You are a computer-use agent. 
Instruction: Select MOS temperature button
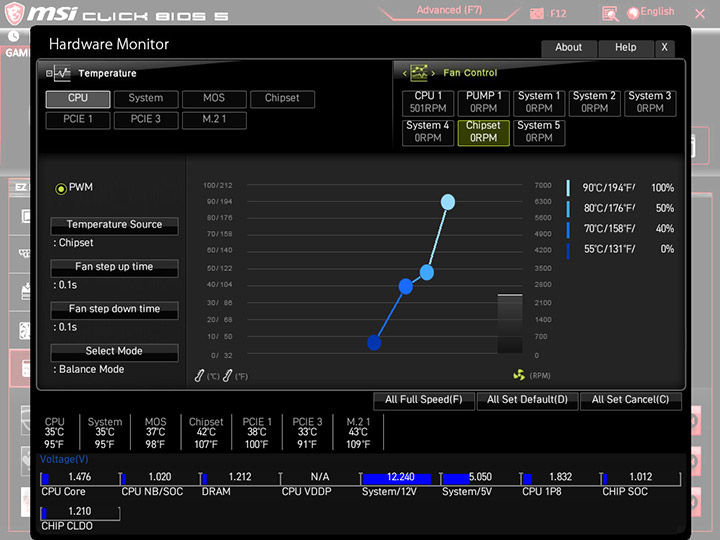tap(214, 99)
